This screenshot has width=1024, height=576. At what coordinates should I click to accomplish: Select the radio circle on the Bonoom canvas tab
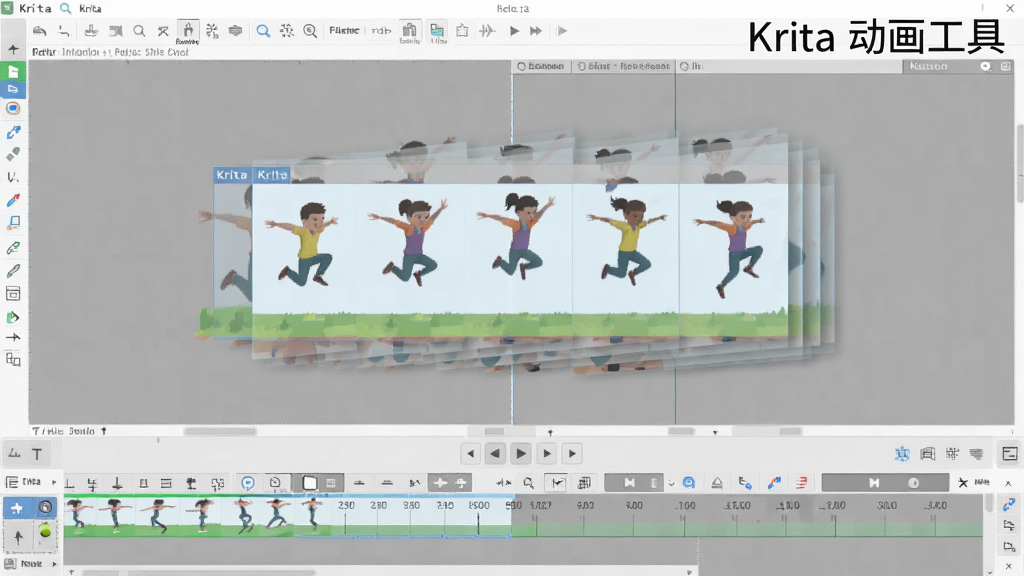coord(521,66)
